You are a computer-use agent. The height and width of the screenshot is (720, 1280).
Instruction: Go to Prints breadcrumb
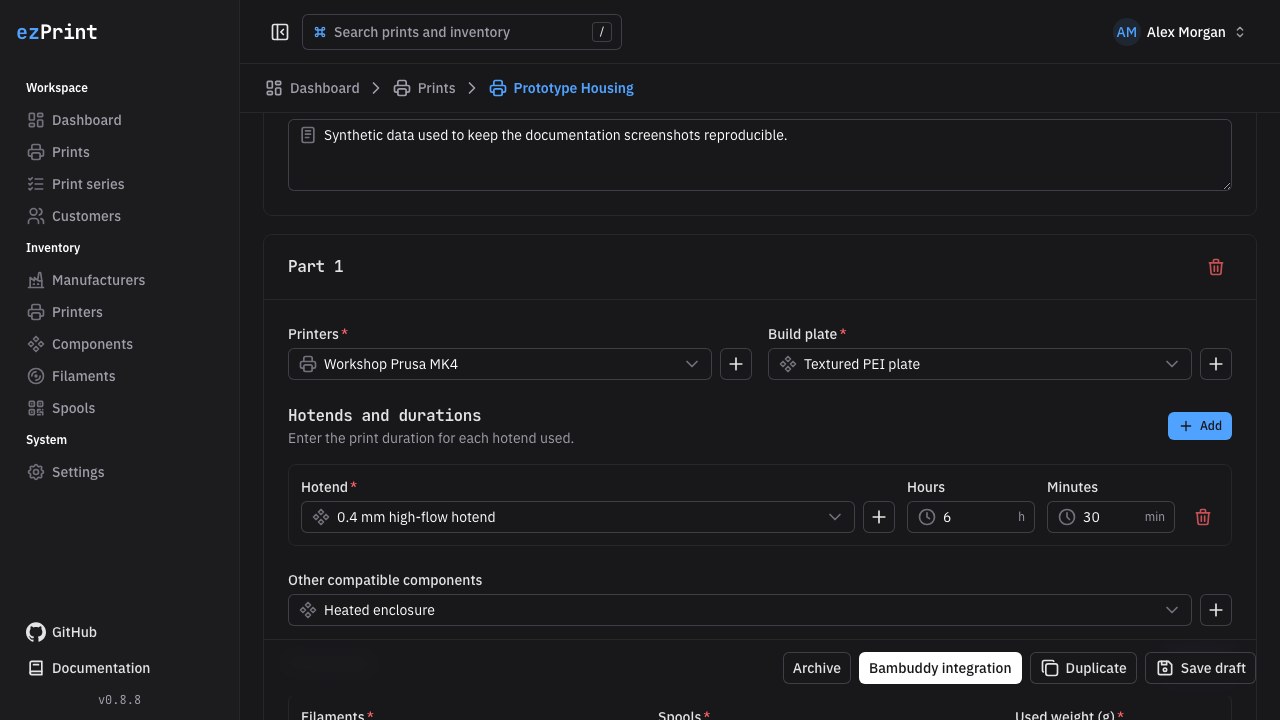coord(424,88)
